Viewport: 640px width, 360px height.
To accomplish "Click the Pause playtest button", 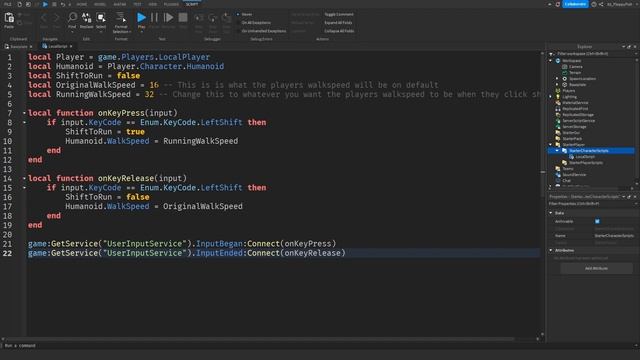I will pos(154,18).
